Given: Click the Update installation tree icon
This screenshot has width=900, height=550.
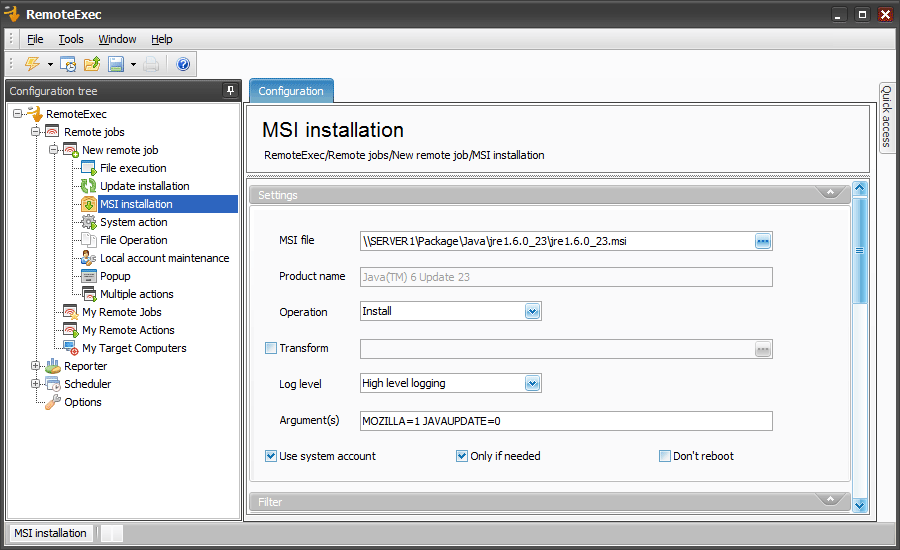Looking at the screenshot, I should [88, 185].
